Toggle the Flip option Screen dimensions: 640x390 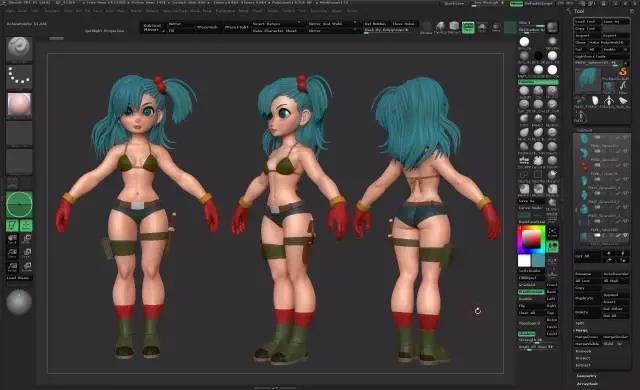(531, 306)
